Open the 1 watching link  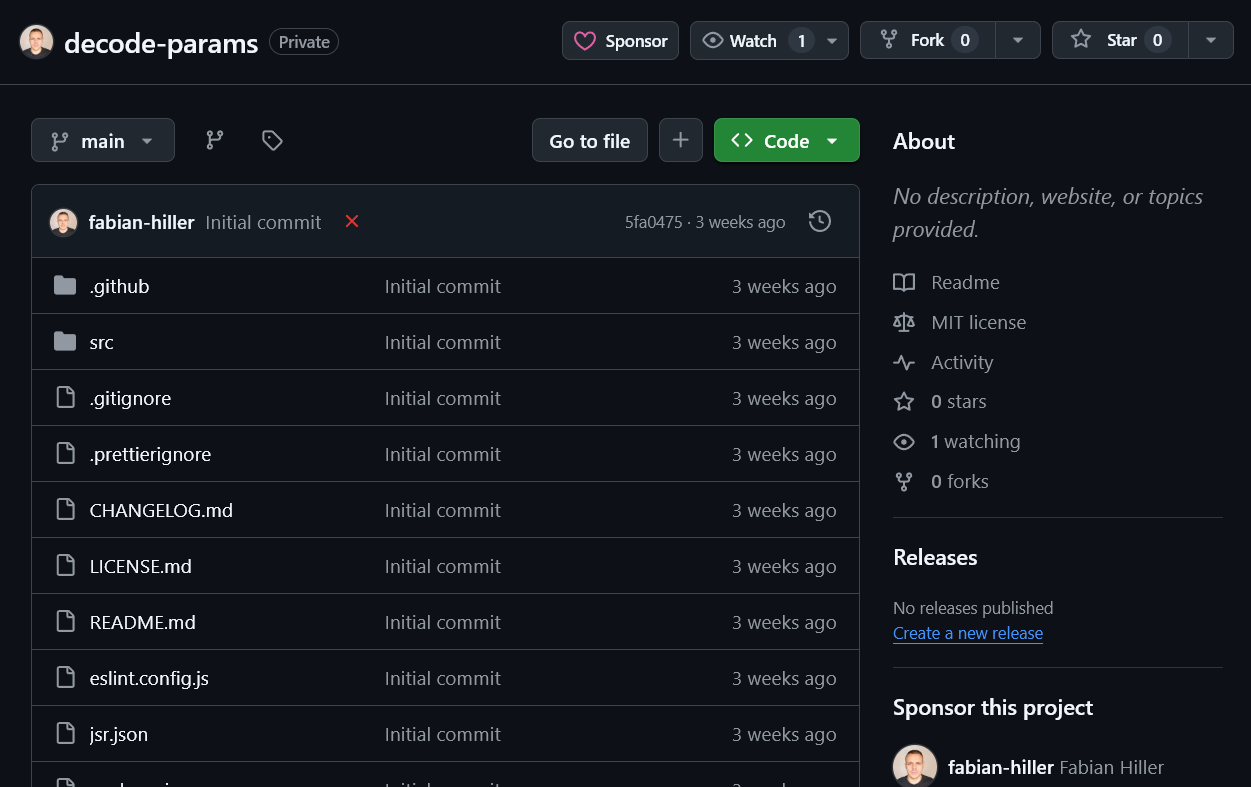(x=975, y=441)
